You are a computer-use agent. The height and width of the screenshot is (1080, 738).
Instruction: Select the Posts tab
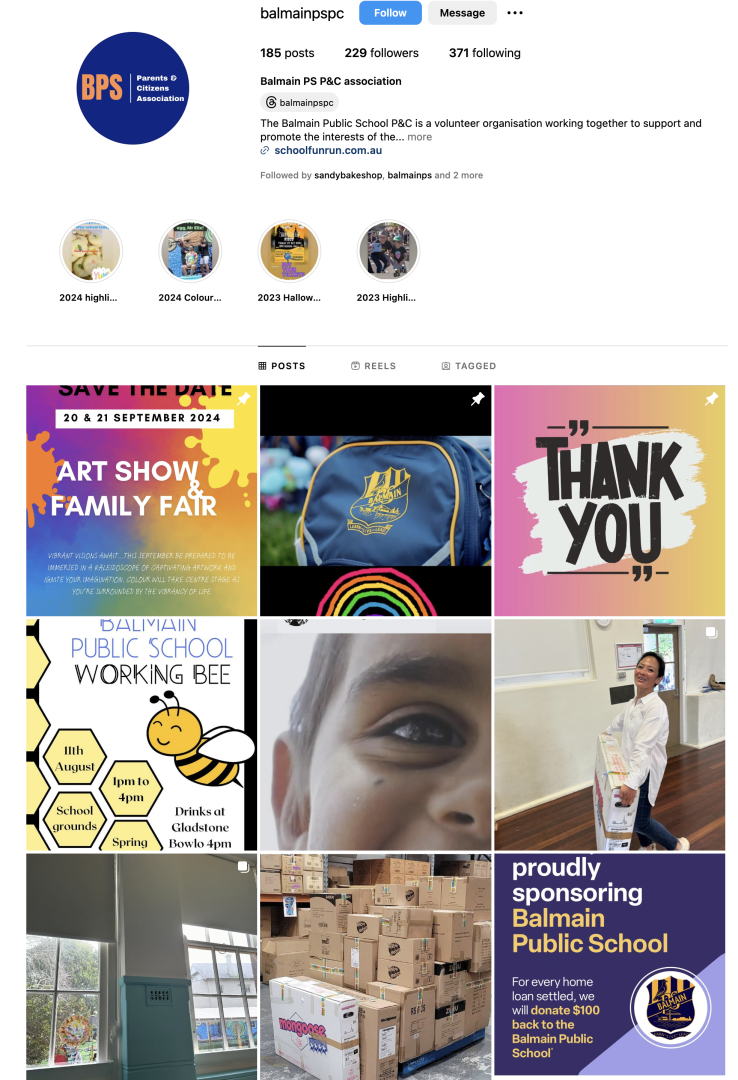click(282, 366)
